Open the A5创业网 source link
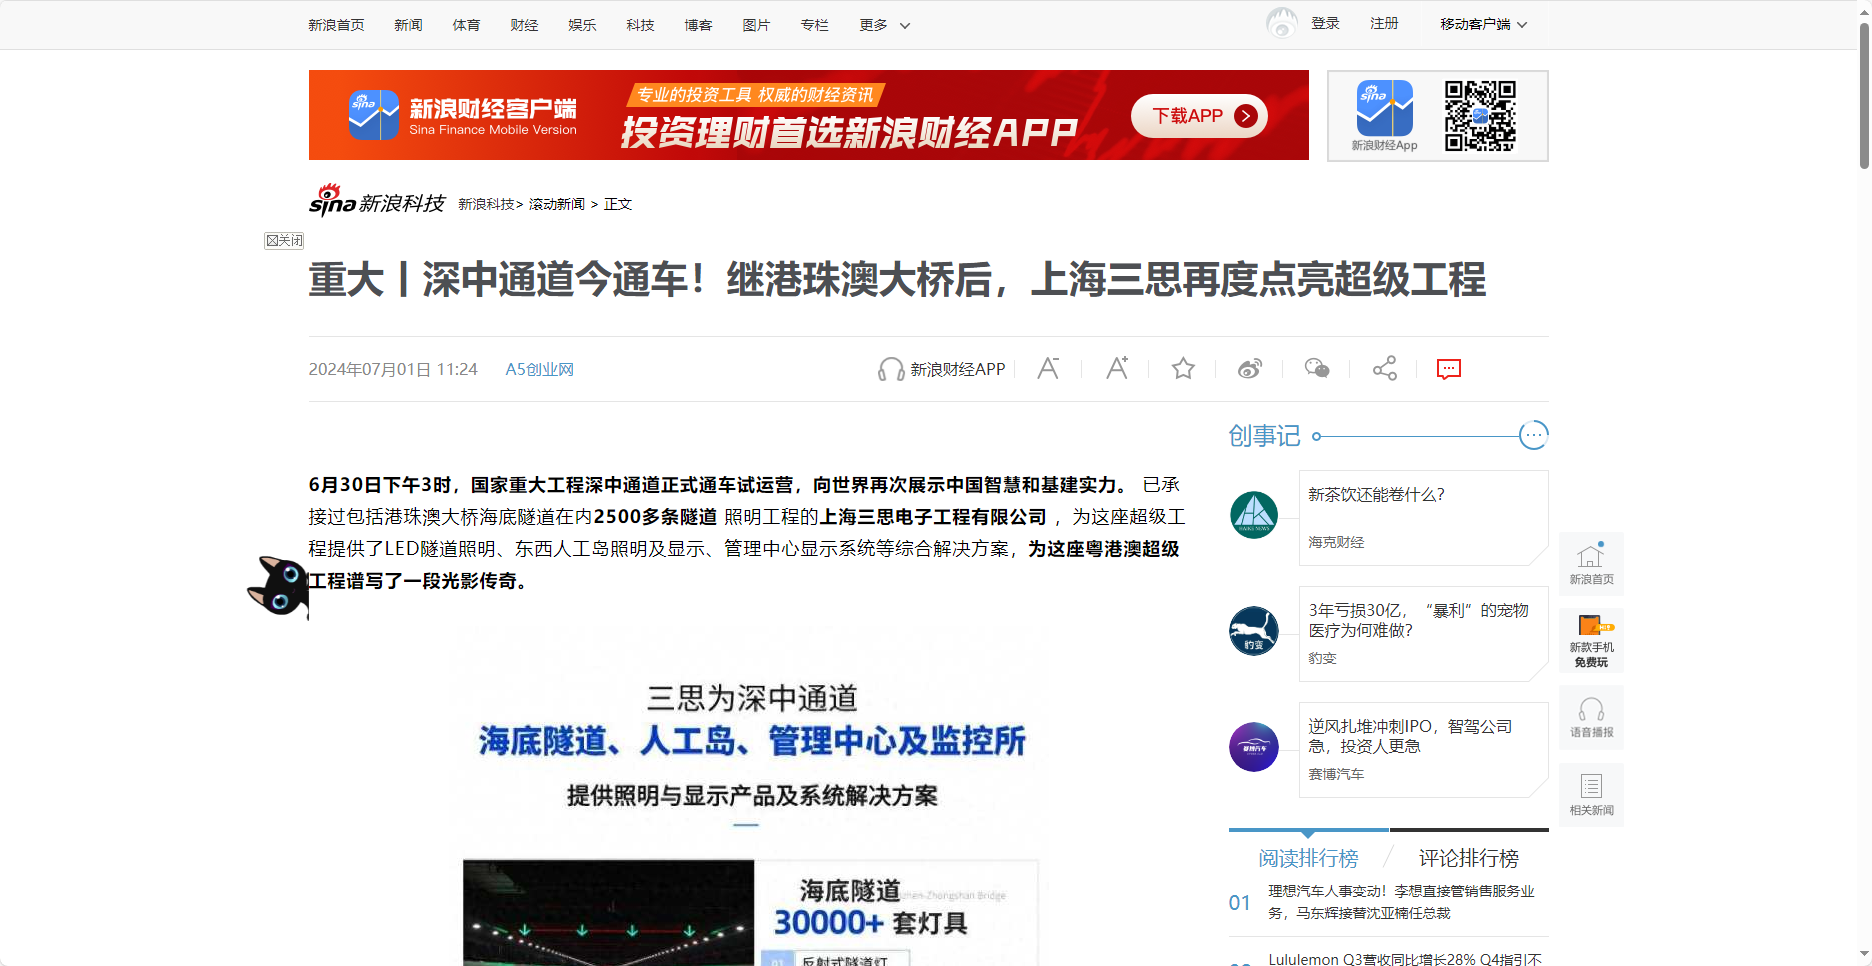 [539, 368]
